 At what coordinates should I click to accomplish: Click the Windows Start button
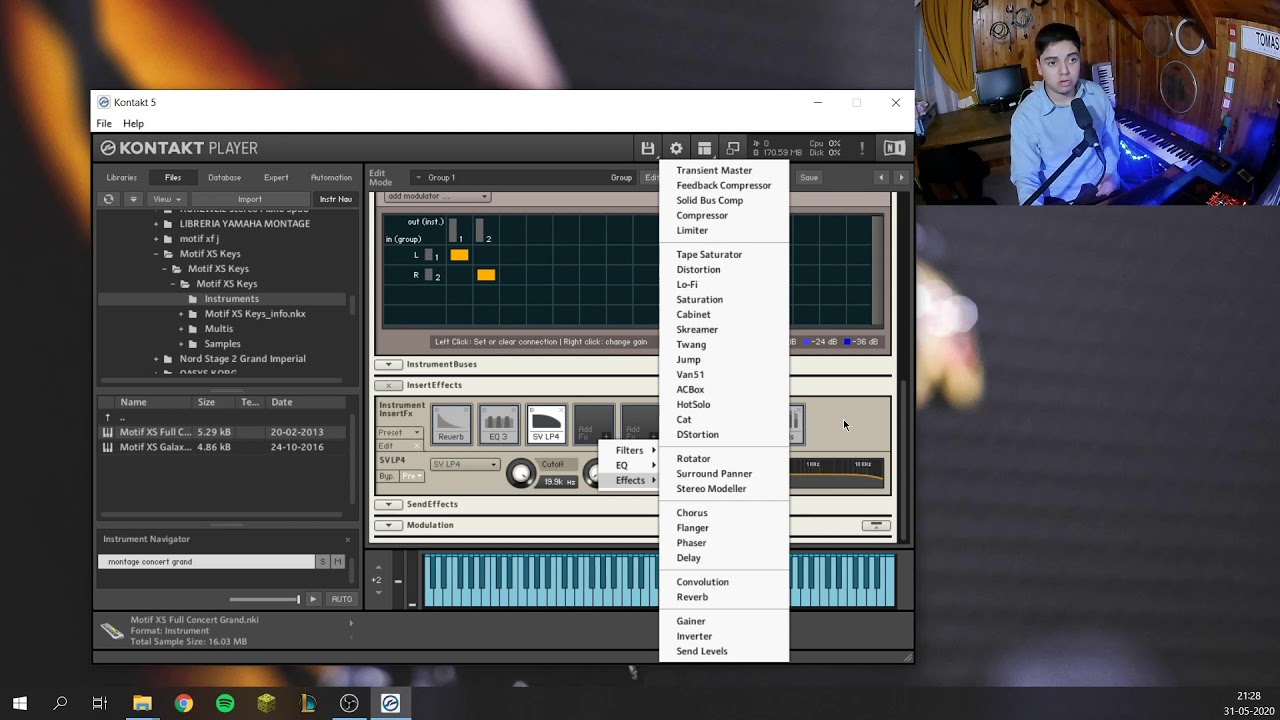(x=20, y=704)
